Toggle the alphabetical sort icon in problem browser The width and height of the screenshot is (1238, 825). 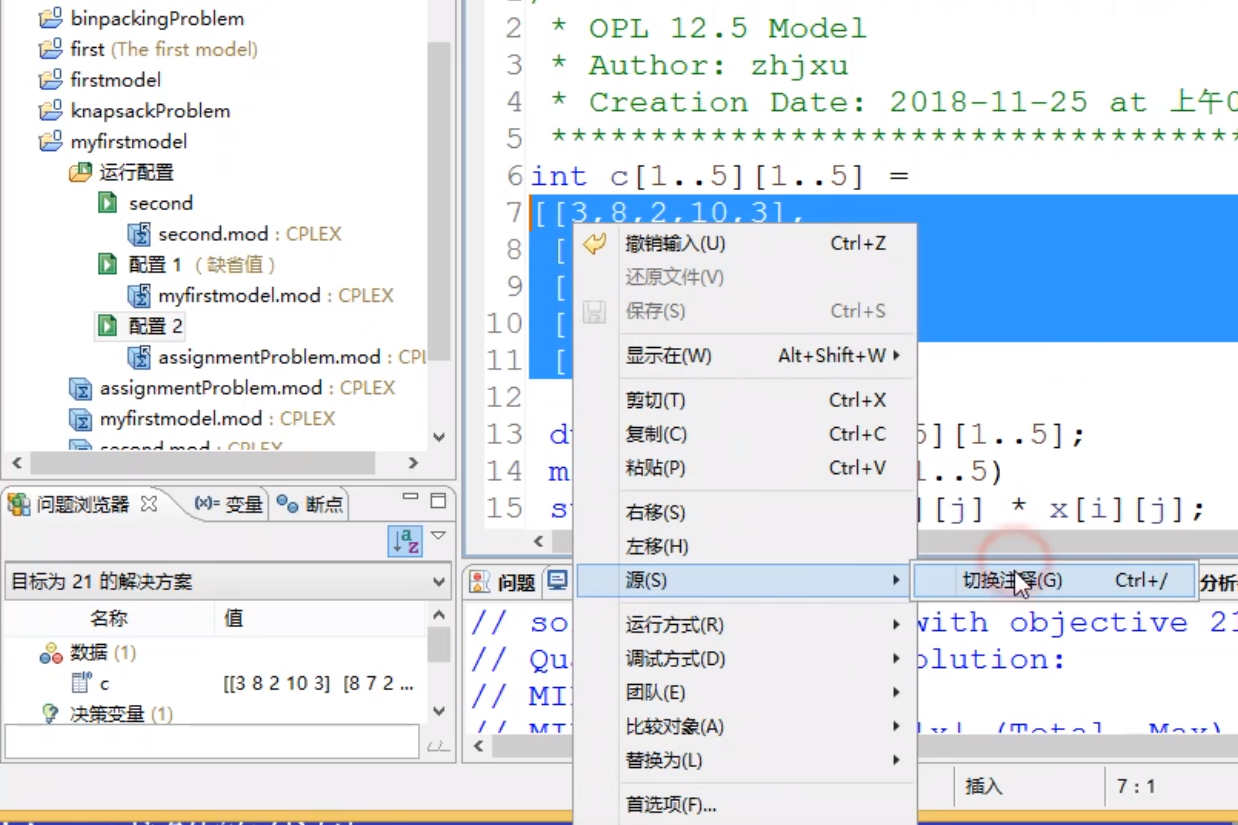pos(405,541)
